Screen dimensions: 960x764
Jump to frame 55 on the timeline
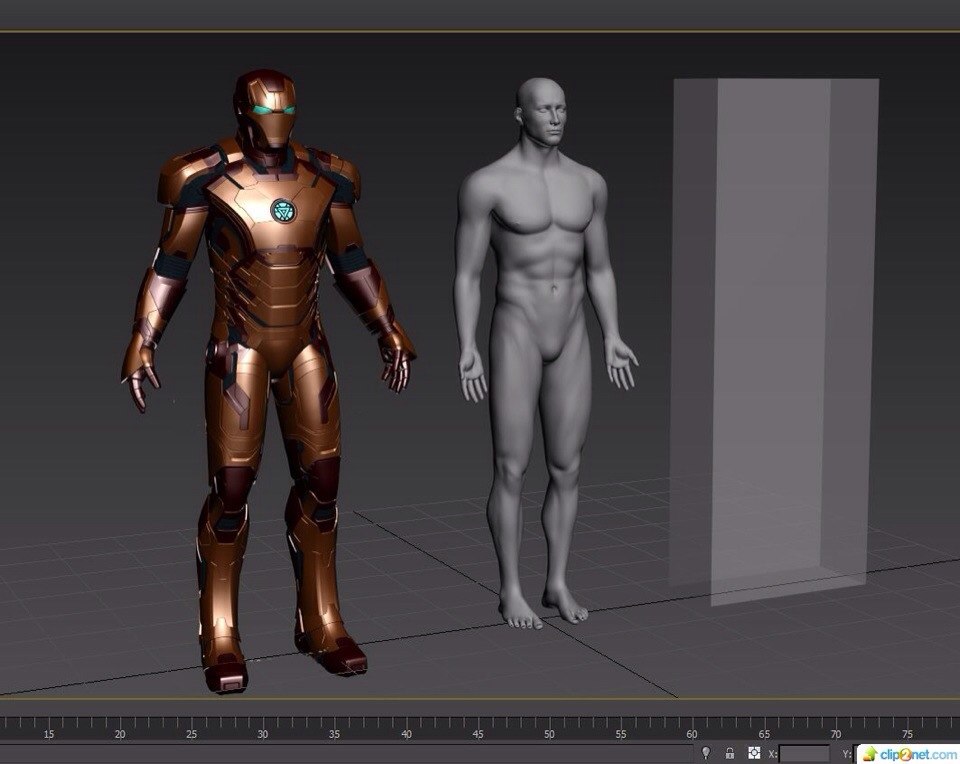pos(621,734)
